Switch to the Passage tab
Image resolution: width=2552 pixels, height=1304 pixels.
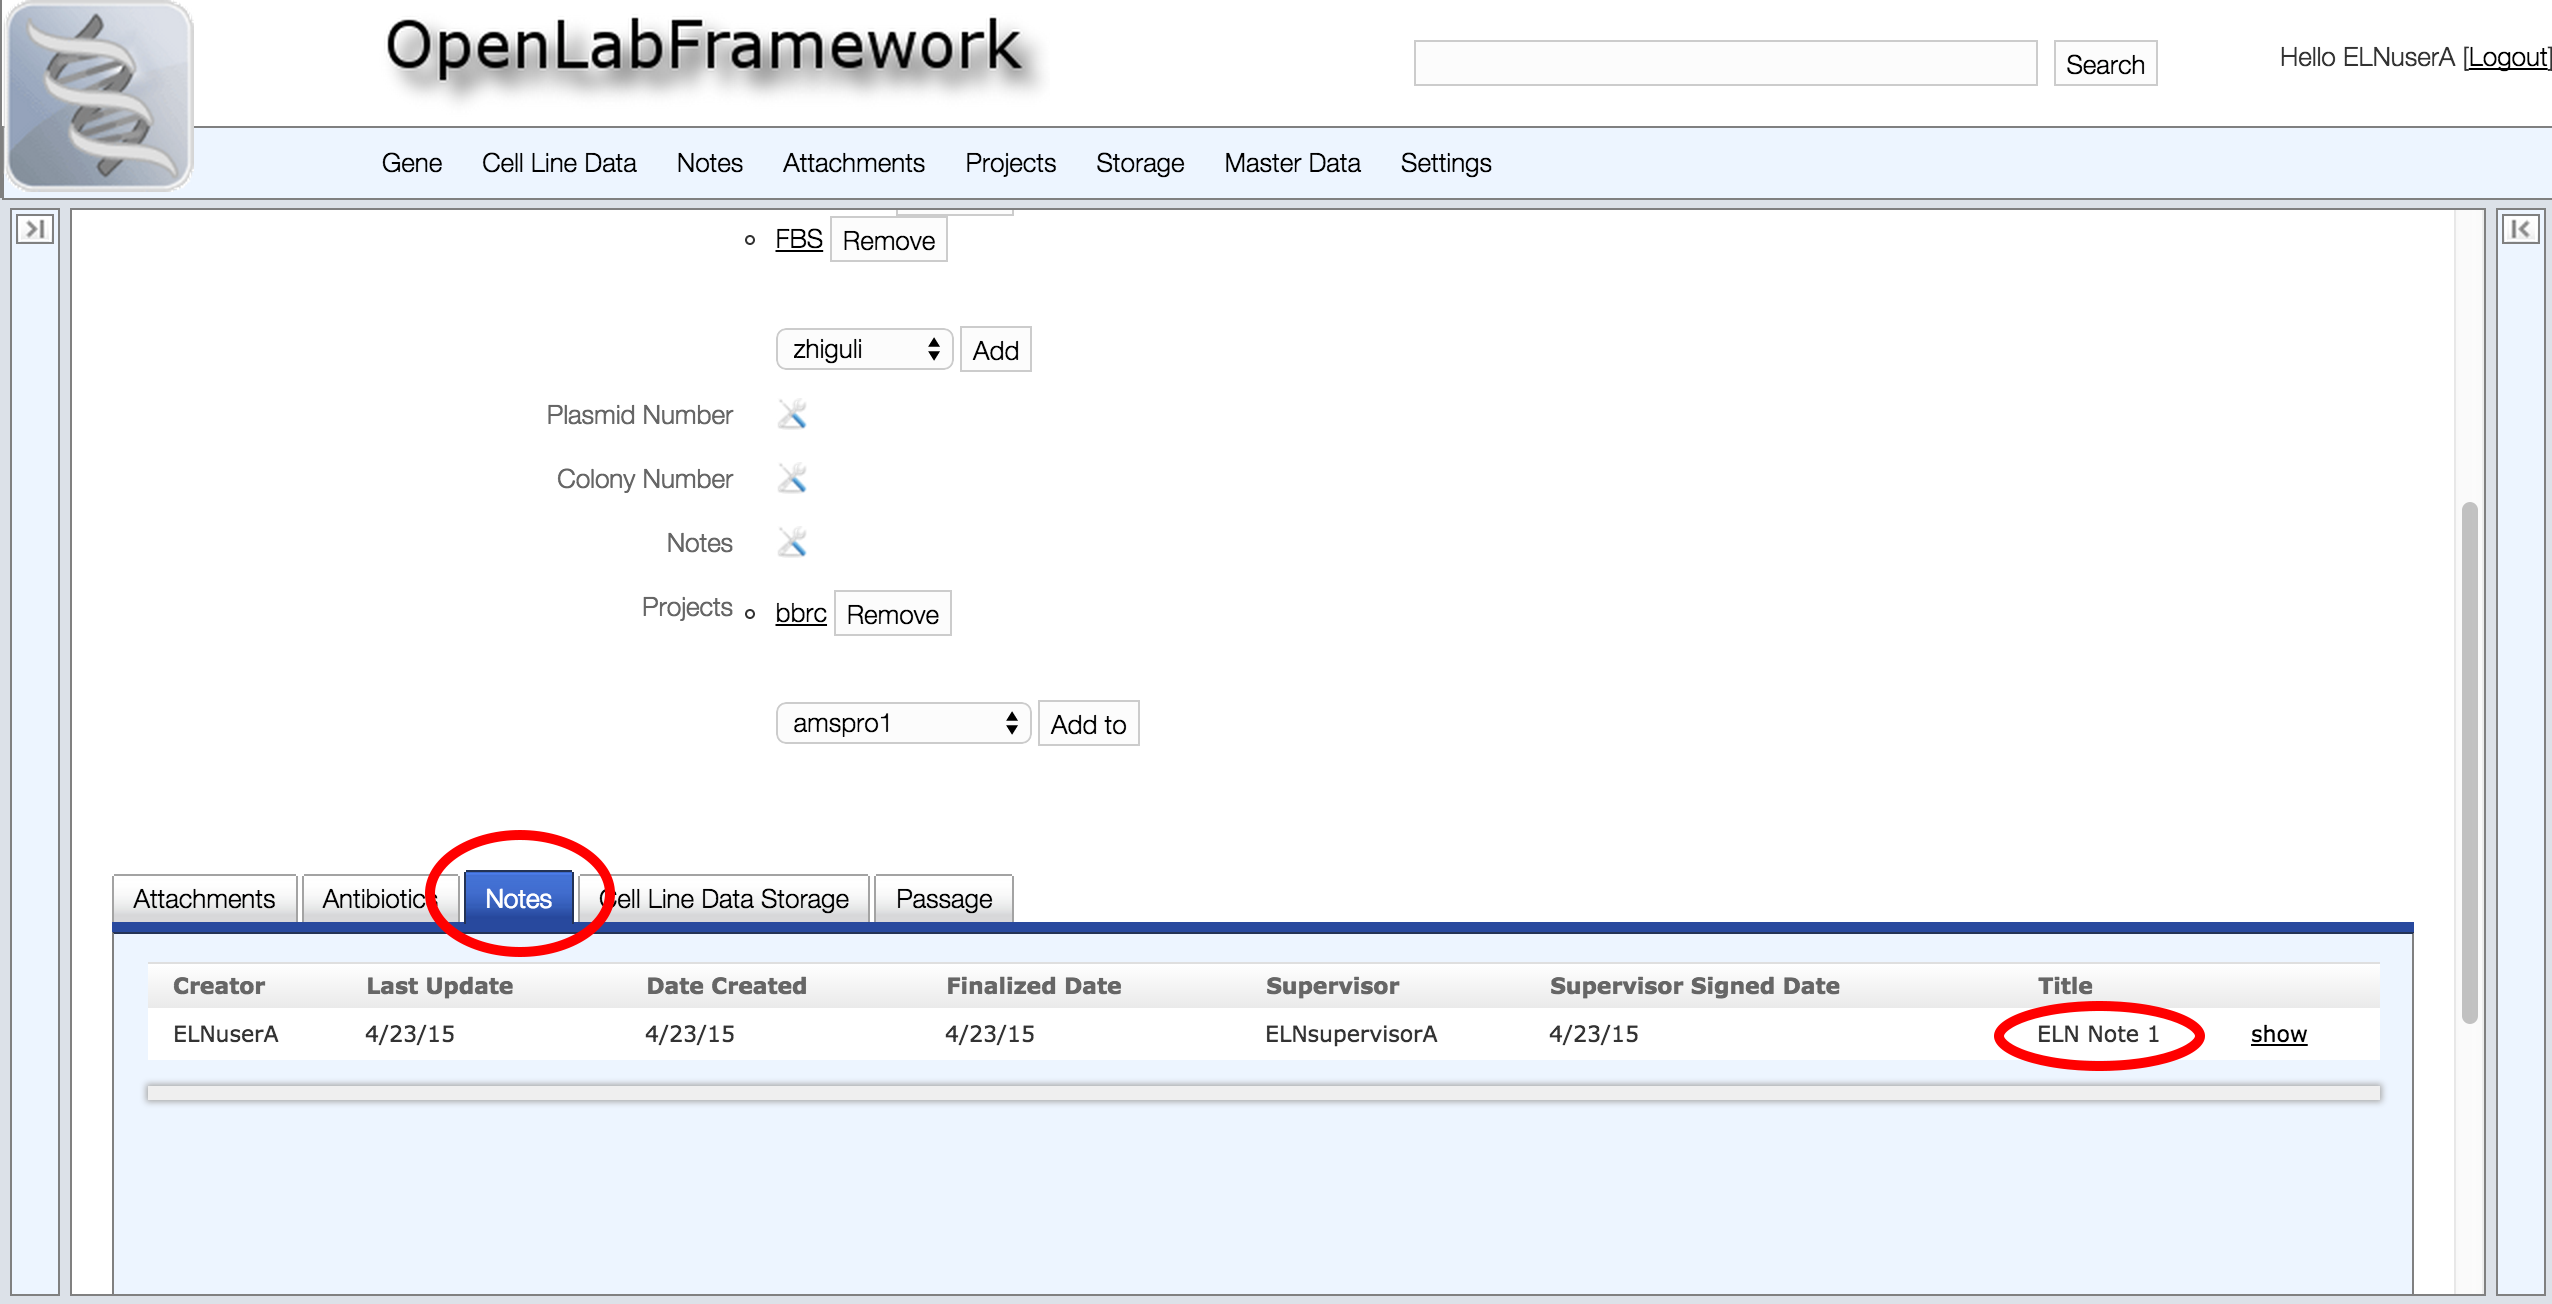[943, 898]
